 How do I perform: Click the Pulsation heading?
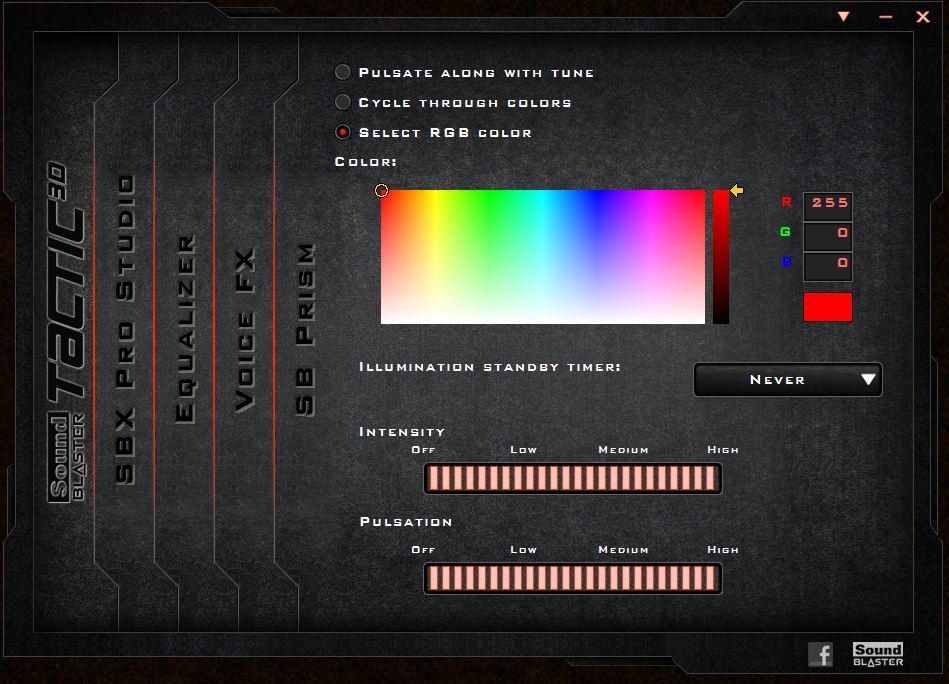click(406, 522)
